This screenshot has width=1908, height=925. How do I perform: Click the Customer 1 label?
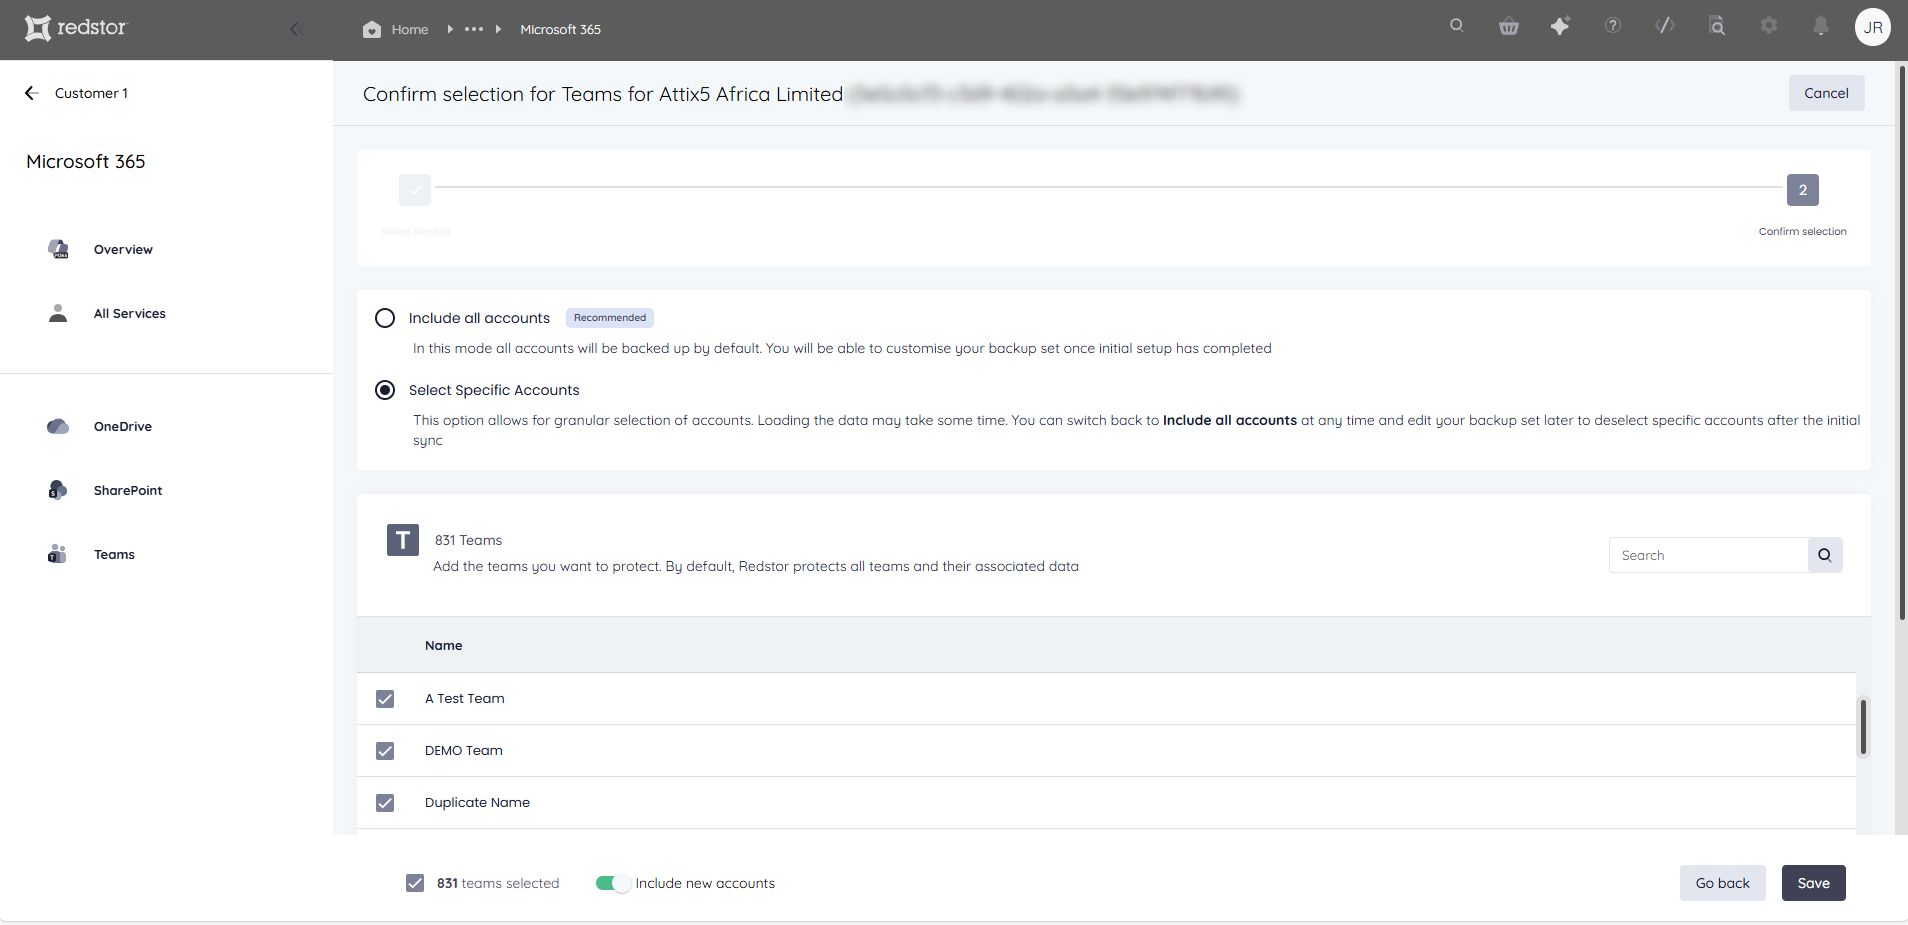click(91, 93)
